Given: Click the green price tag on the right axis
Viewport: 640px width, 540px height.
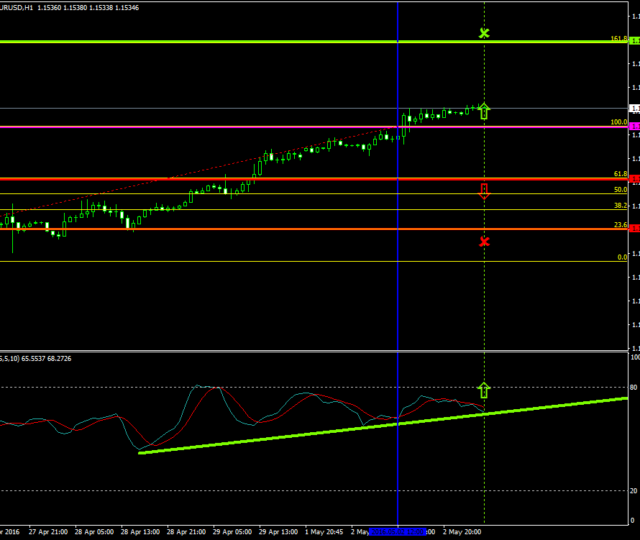Looking at the screenshot, I should (x=634, y=41).
